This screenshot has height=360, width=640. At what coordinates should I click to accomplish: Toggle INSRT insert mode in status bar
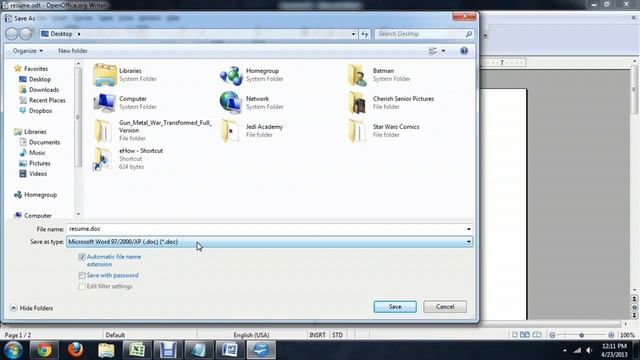[x=317, y=335]
